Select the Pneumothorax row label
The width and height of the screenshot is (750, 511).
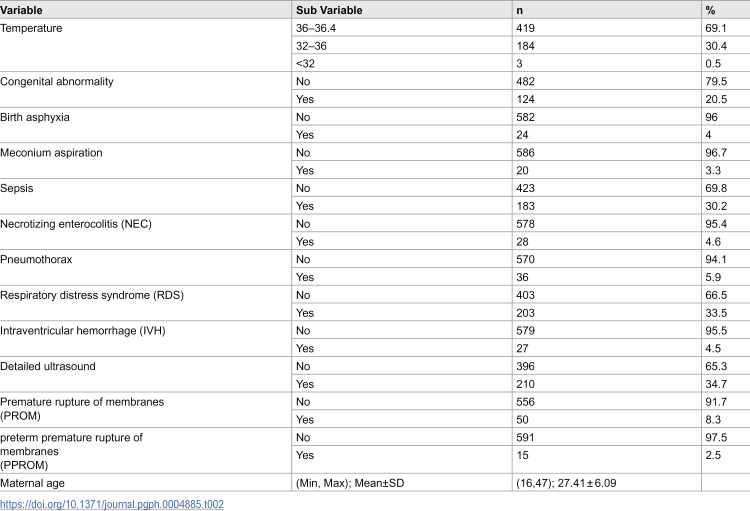click(x=36, y=259)
